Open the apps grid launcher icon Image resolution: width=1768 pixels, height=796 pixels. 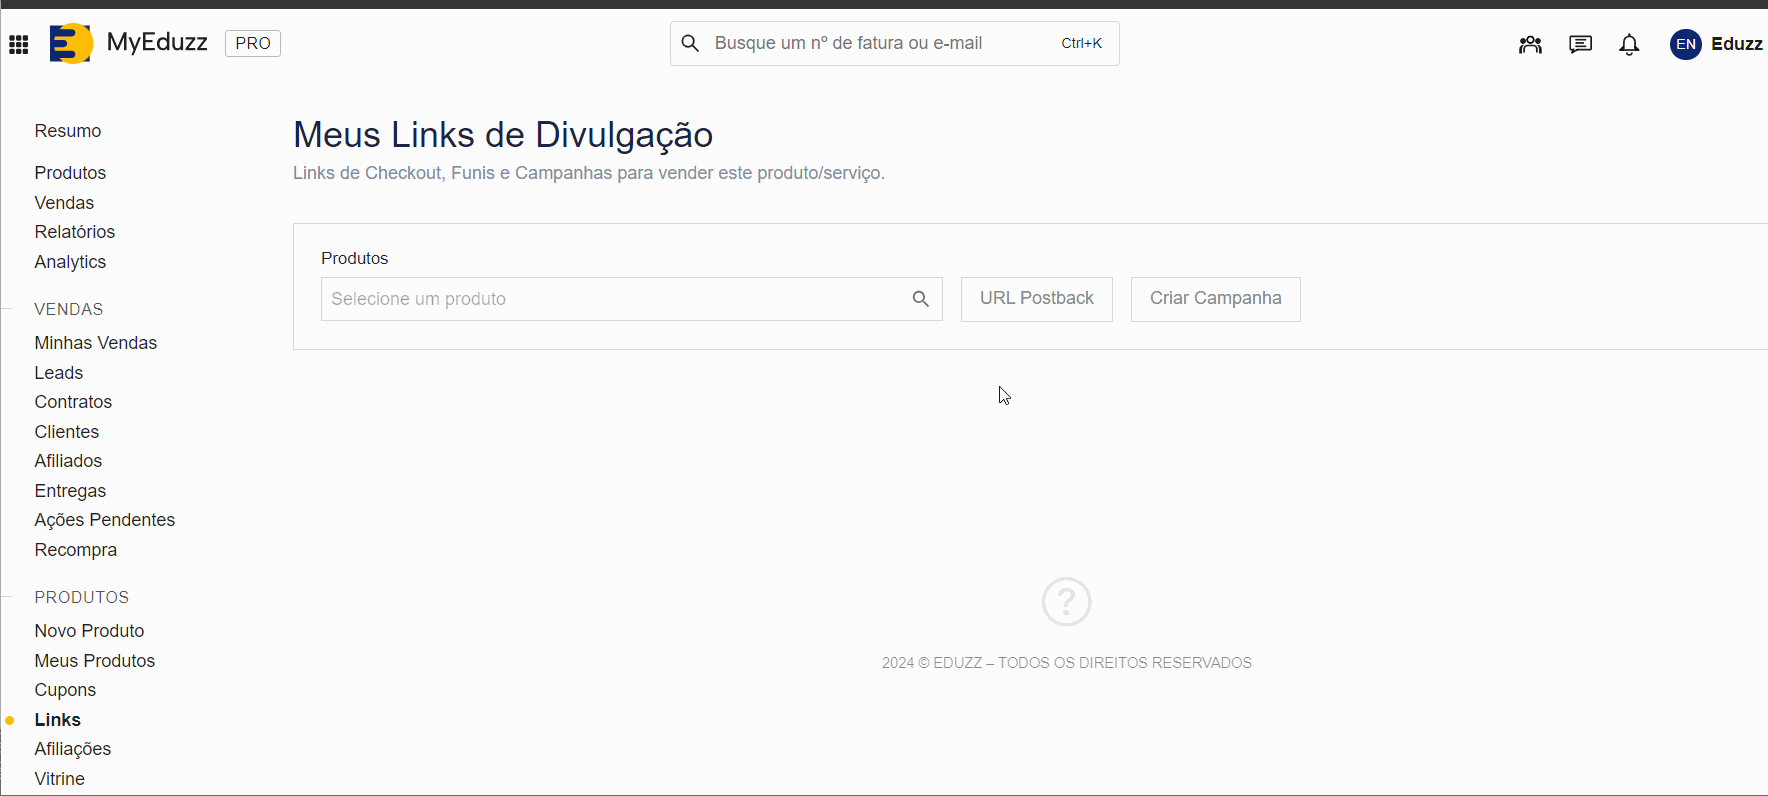coord(19,44)
